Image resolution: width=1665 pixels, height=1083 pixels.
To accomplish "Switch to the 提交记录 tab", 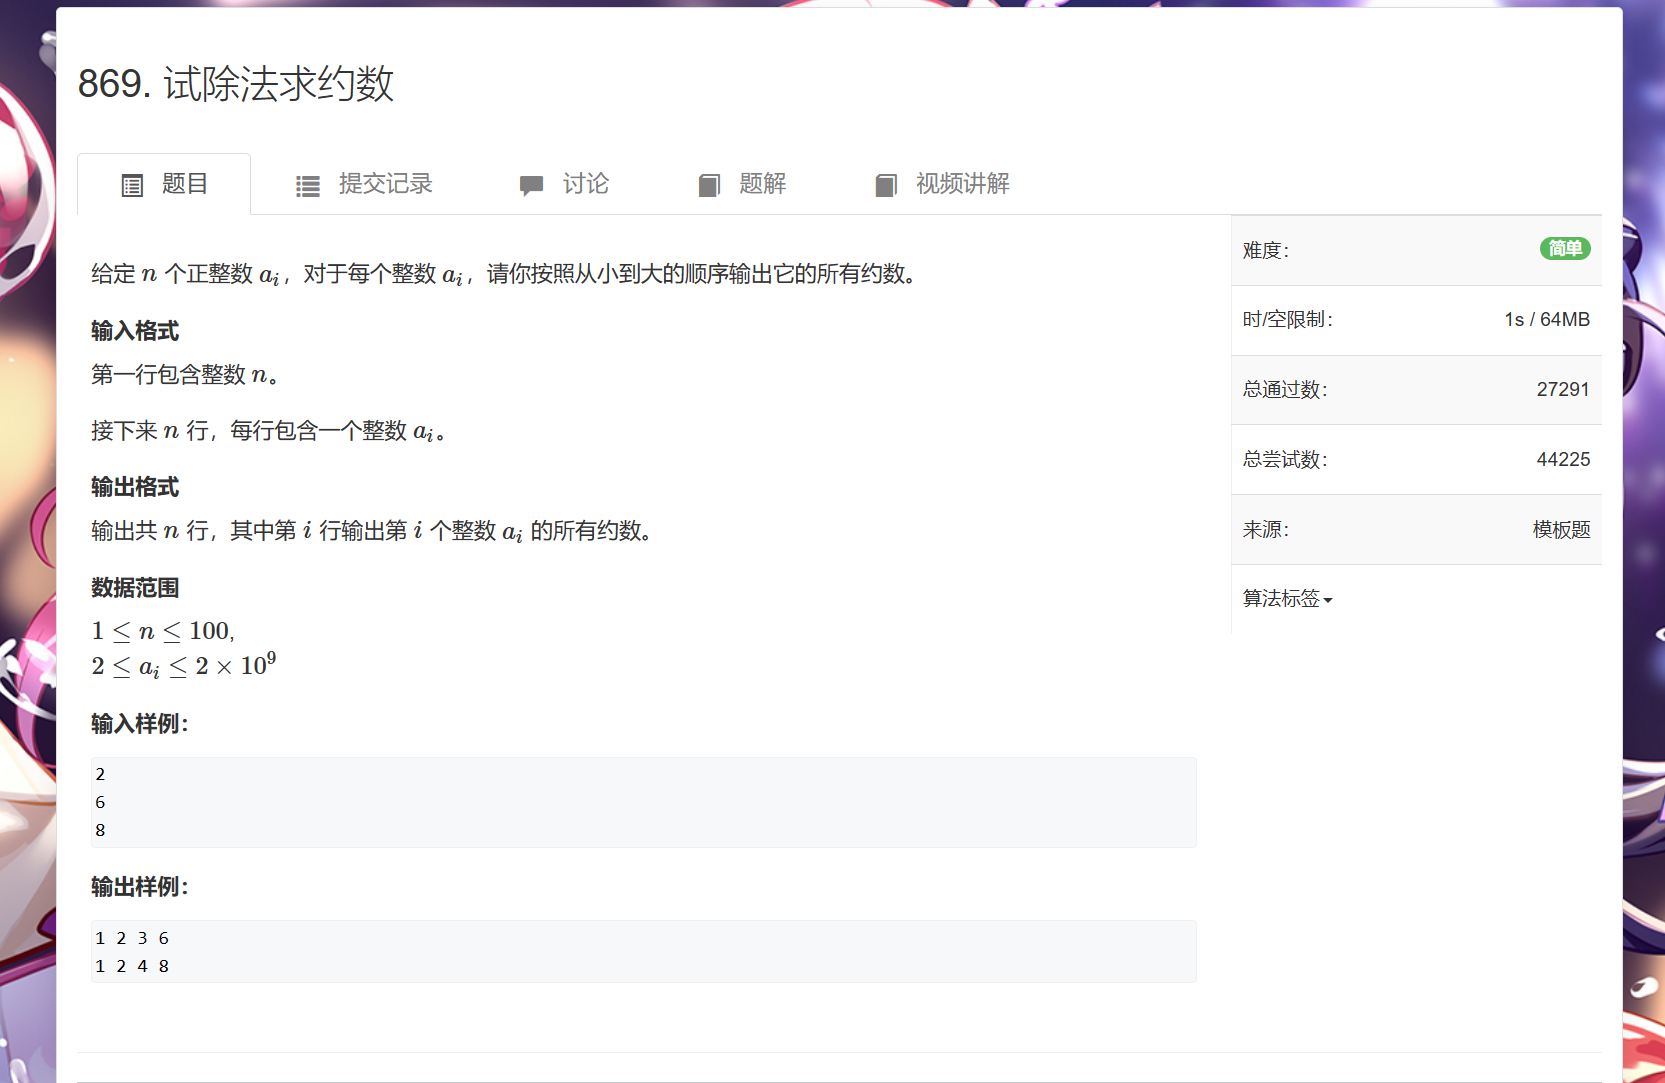I will (385, 184).
